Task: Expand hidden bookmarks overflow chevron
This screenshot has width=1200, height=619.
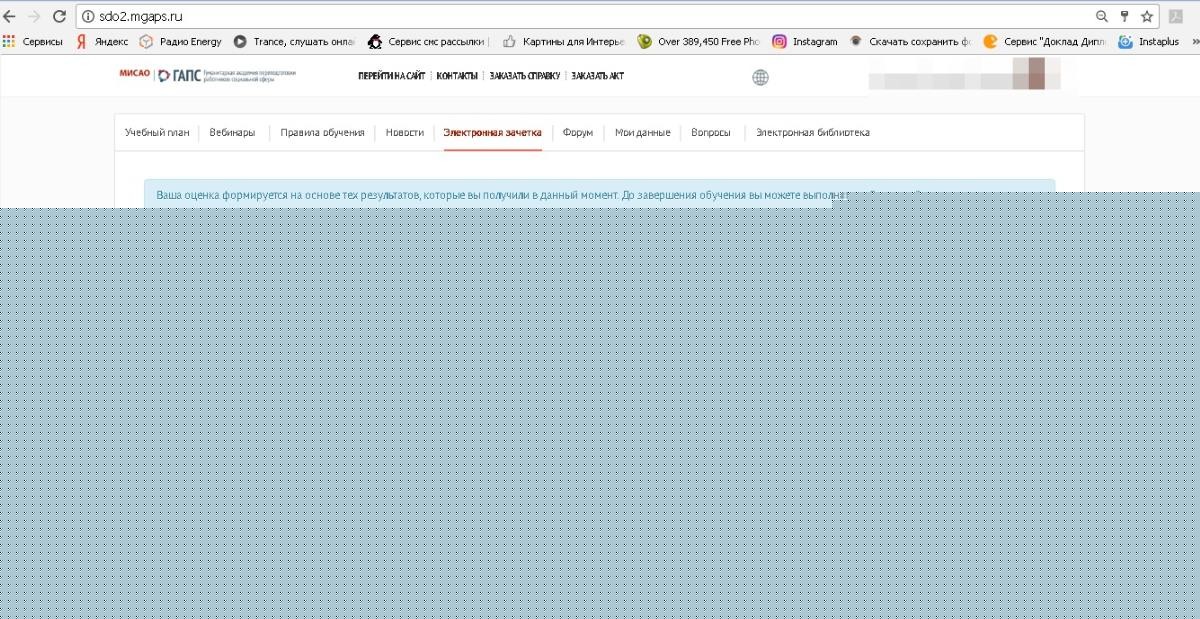Action: point(1192,42)
